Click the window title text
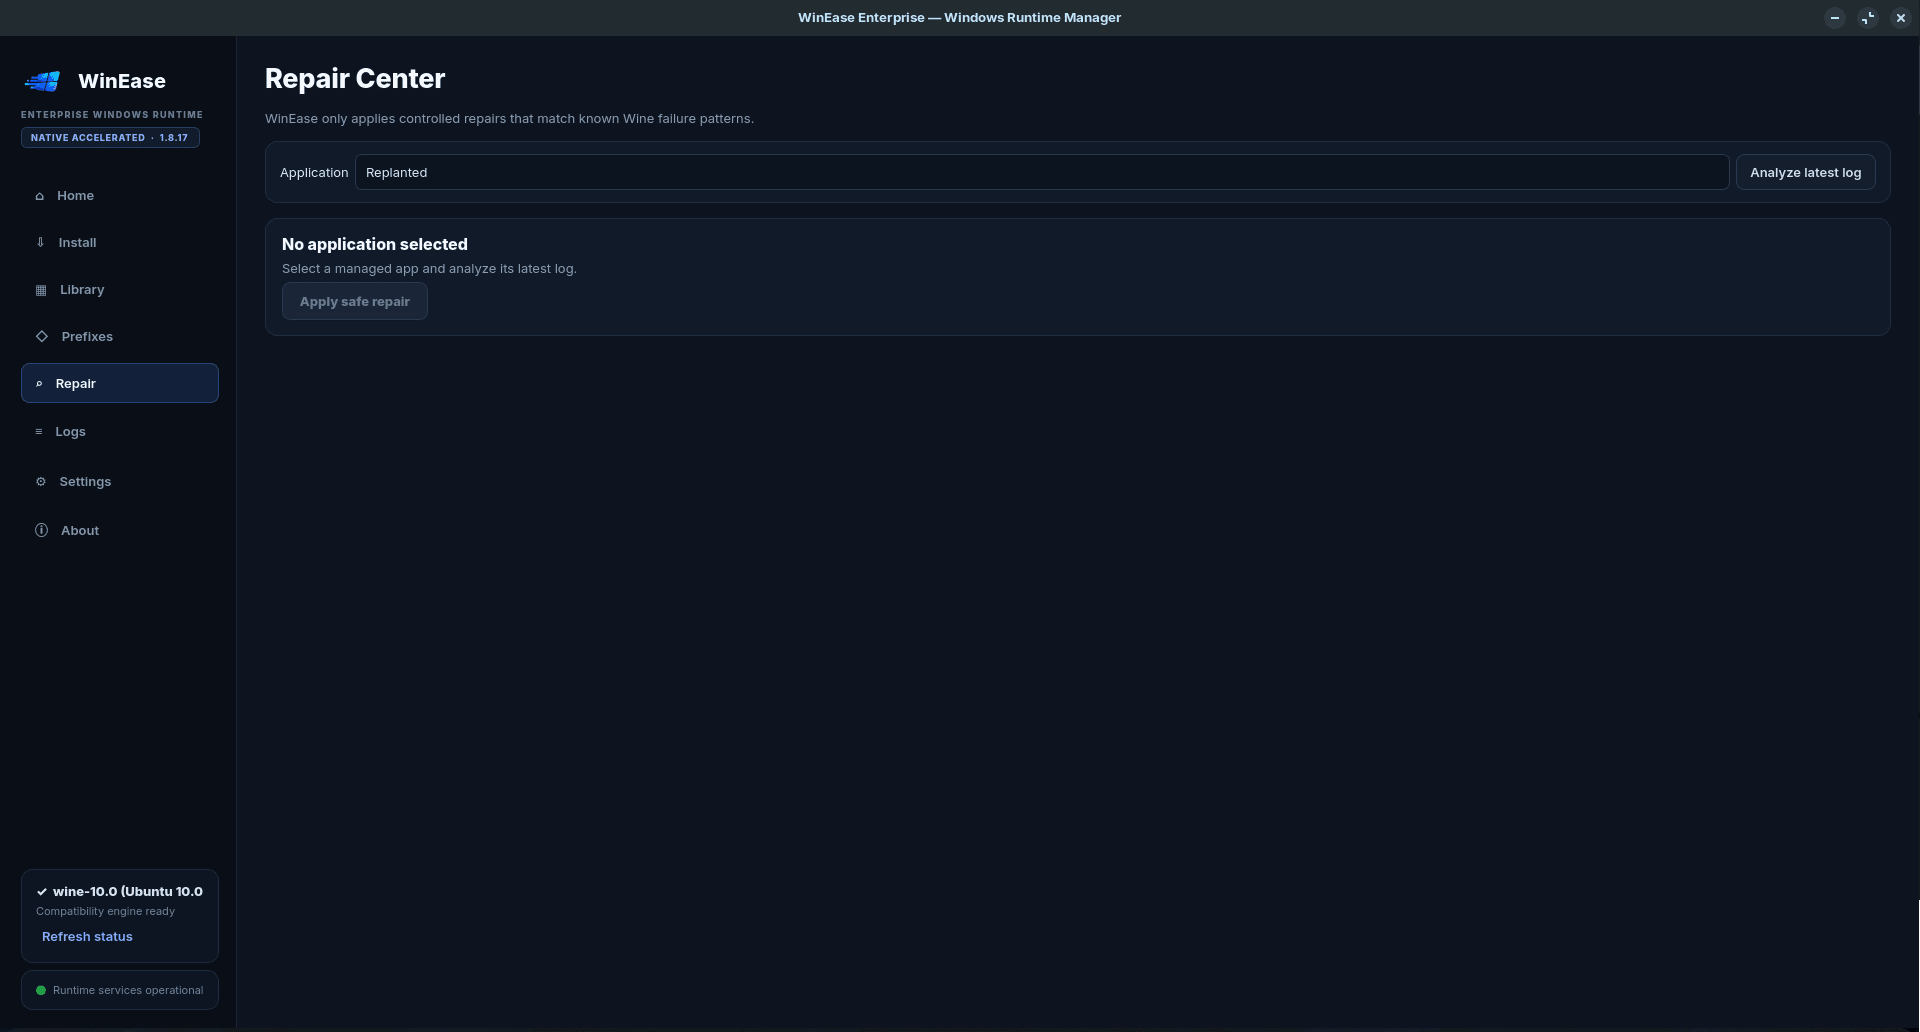Viewport: 1920px width, 1032px height. click(x=959, y=18)
